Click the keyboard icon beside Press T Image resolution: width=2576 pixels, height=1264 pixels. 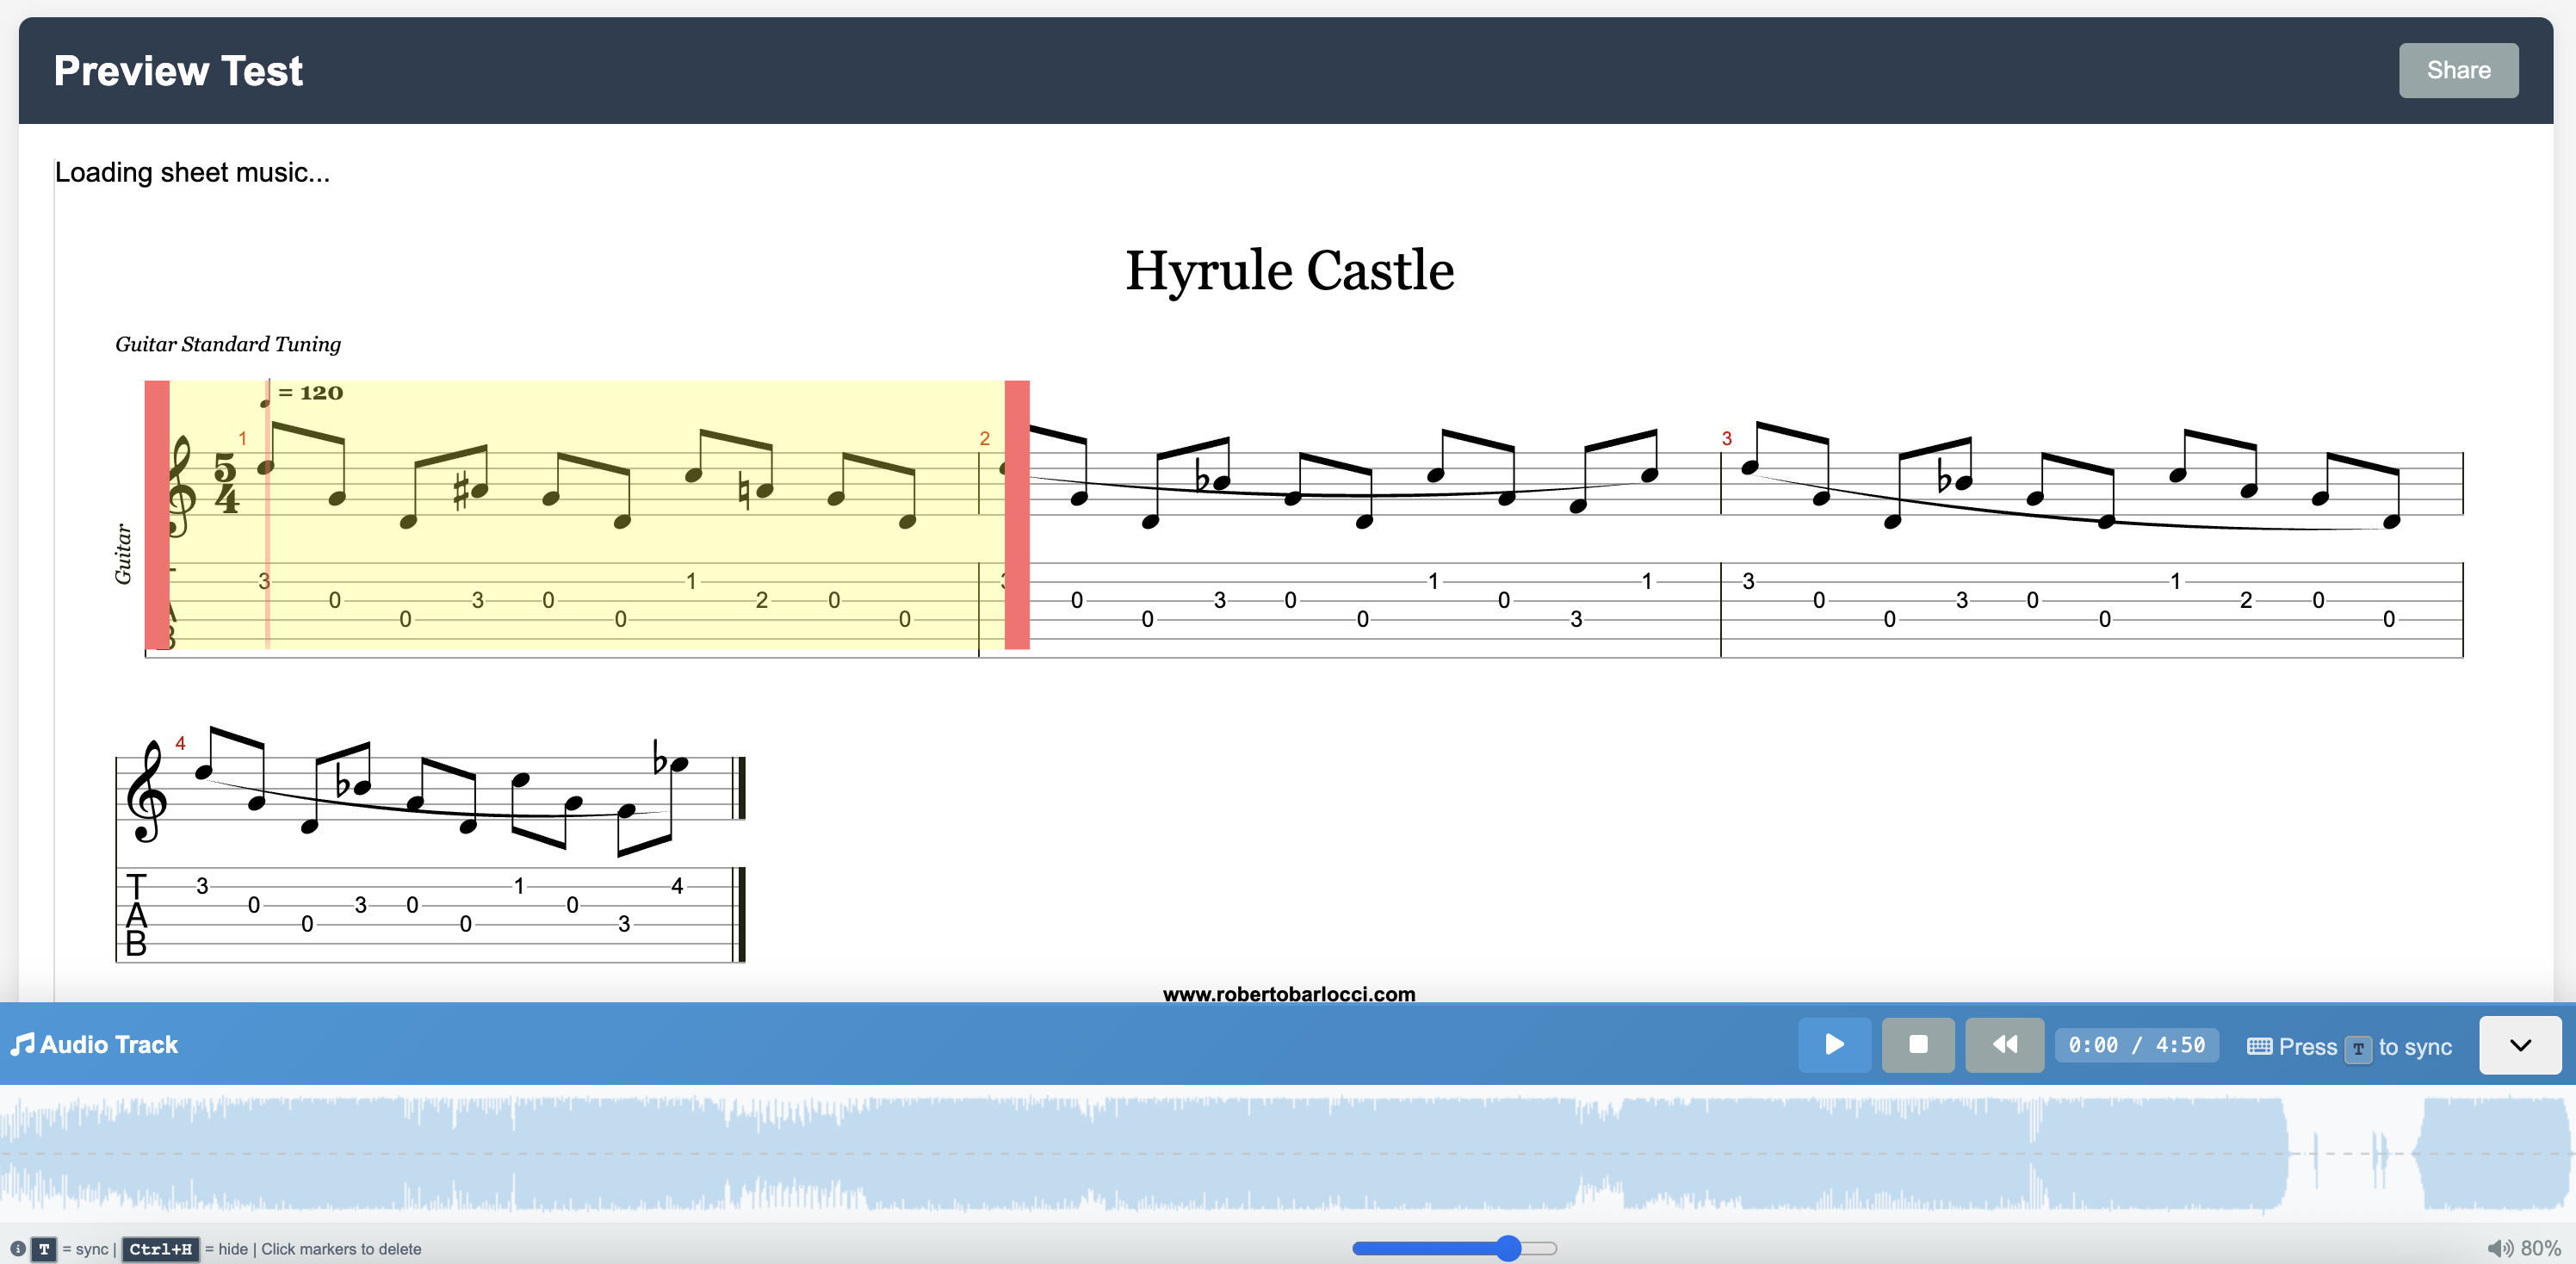[x=2258, y=1046]
